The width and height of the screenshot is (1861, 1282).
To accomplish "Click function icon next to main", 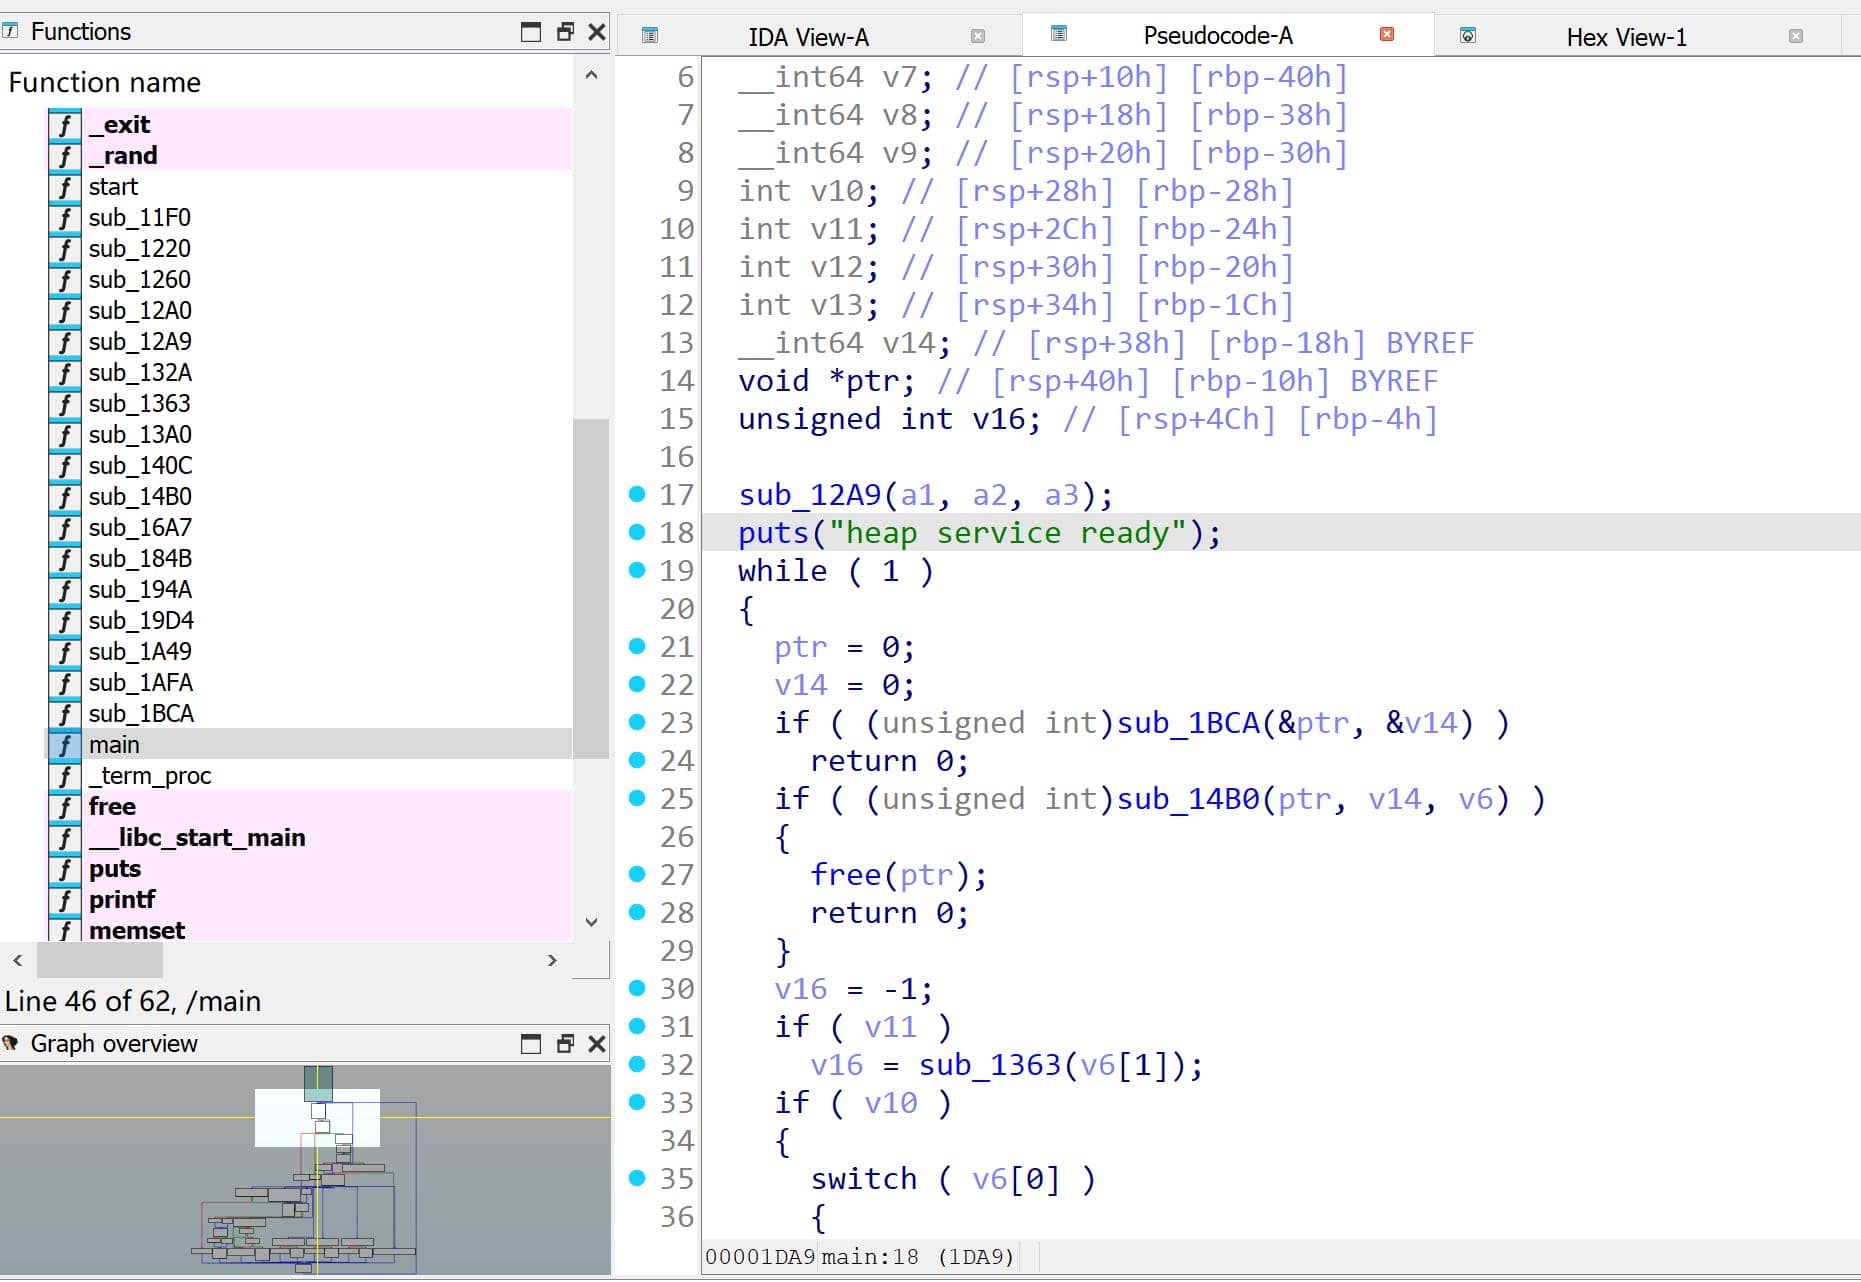I will (65, 745).
